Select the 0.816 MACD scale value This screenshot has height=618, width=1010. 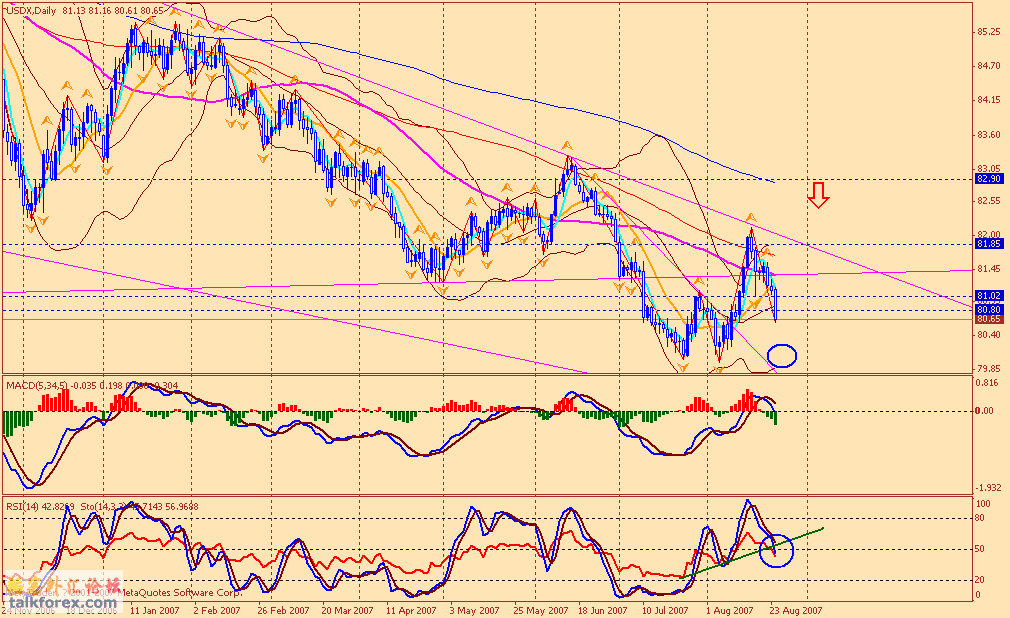[989, 382]
